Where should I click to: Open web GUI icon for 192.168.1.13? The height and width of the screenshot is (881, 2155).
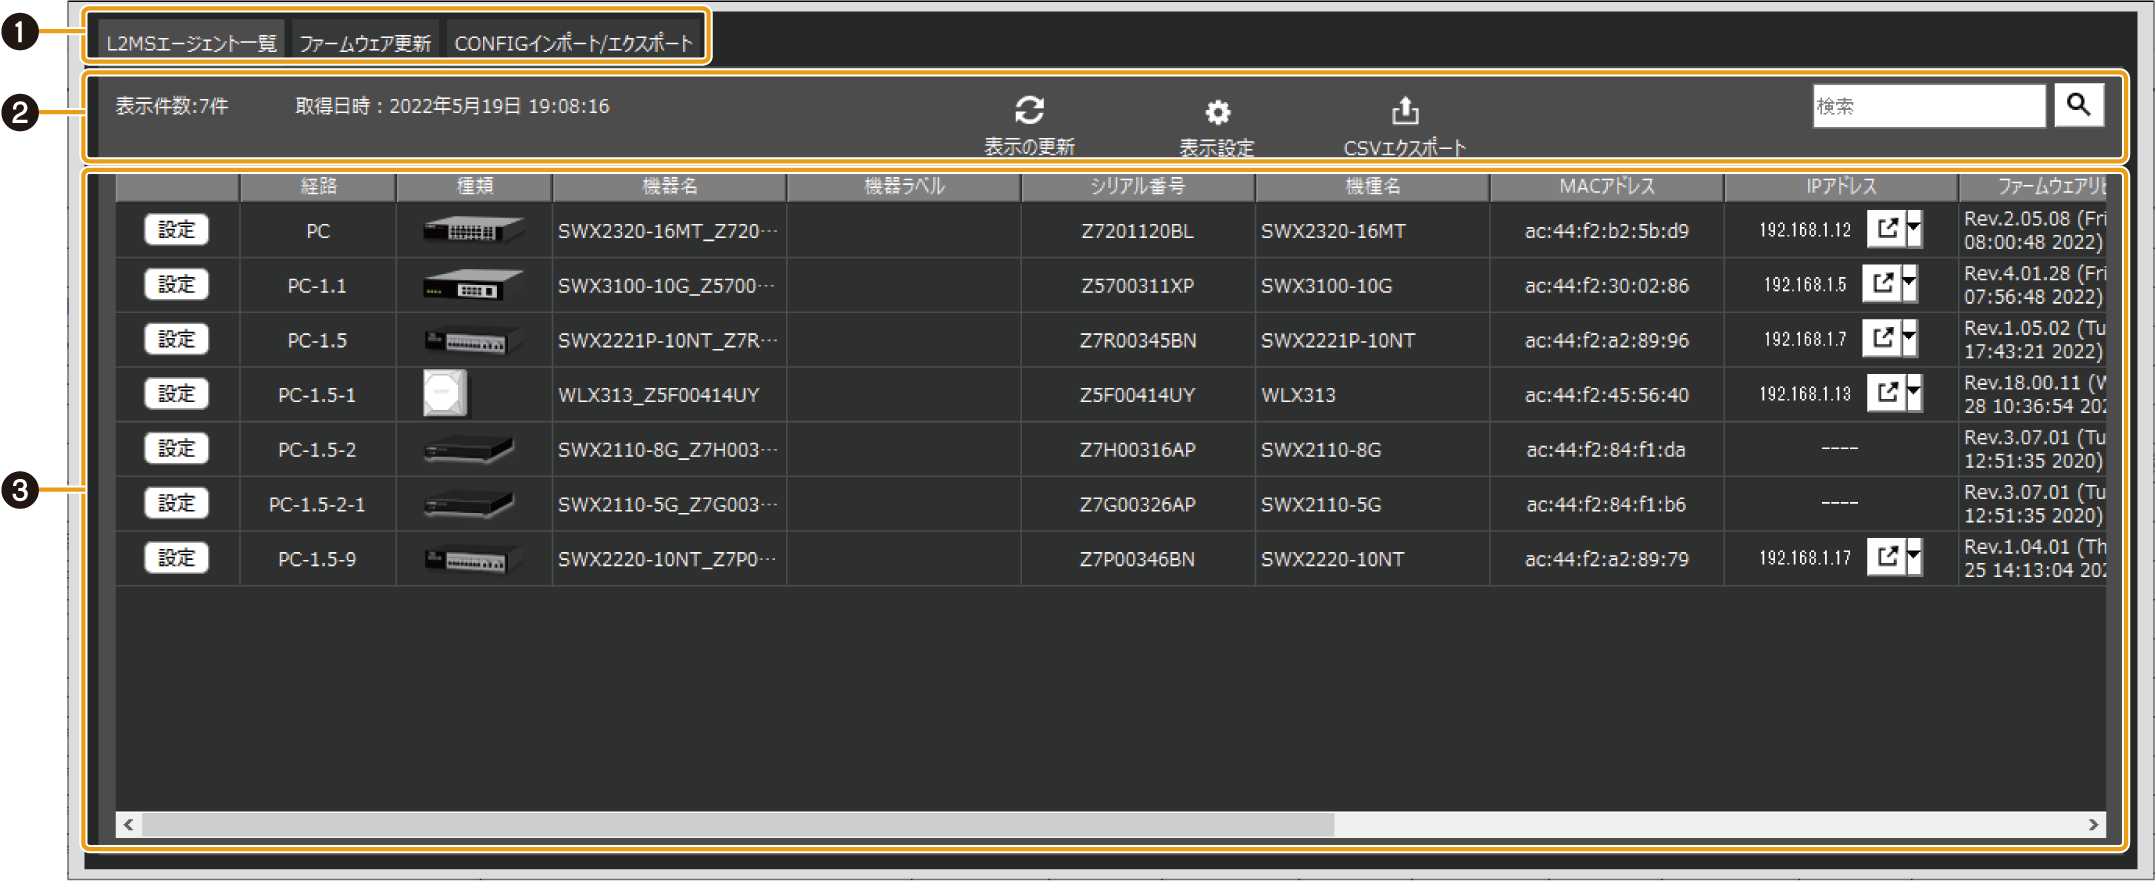pyautogui.click(x=1887, y=393)
